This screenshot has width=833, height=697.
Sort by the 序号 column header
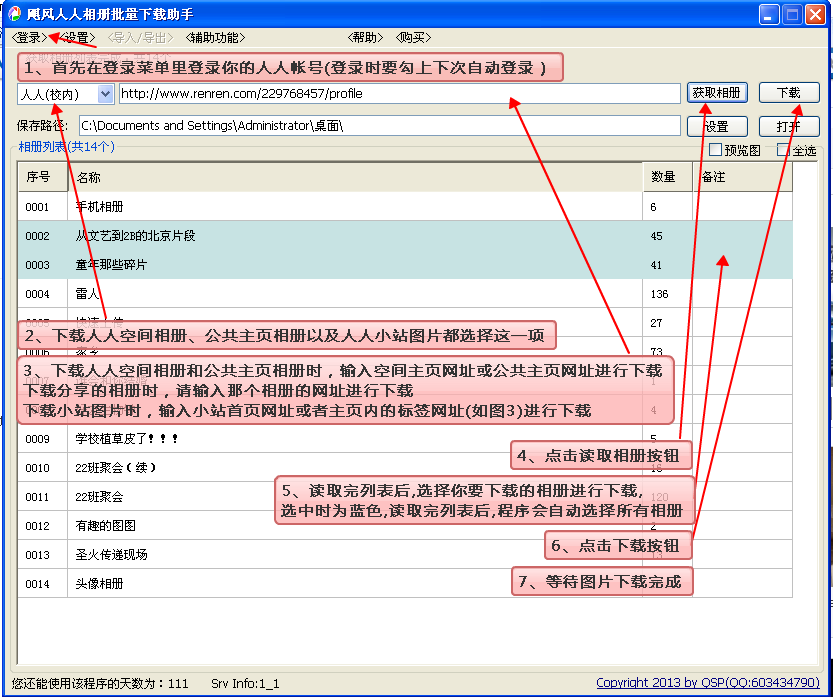(x=43, y=177)
